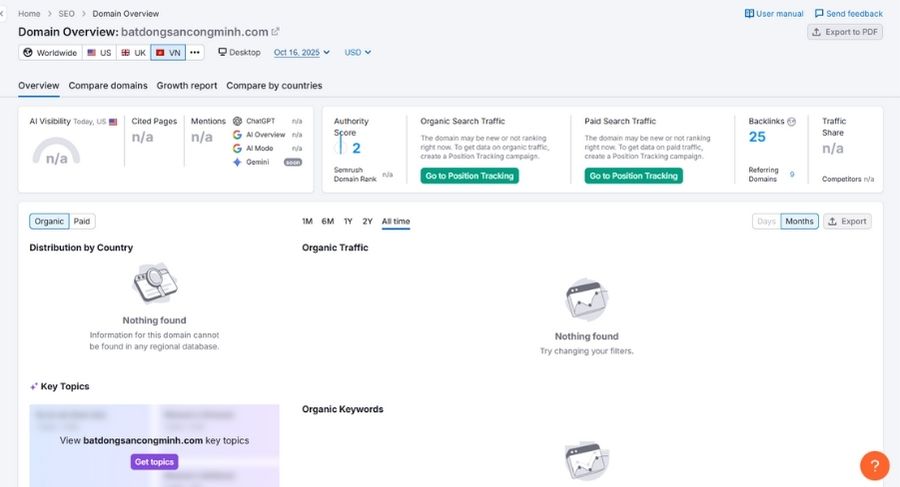Click the Traffic Share n/a value
The width and height of the screenshot is (900, 487).
pyautogui.click(x=833, y=148)
